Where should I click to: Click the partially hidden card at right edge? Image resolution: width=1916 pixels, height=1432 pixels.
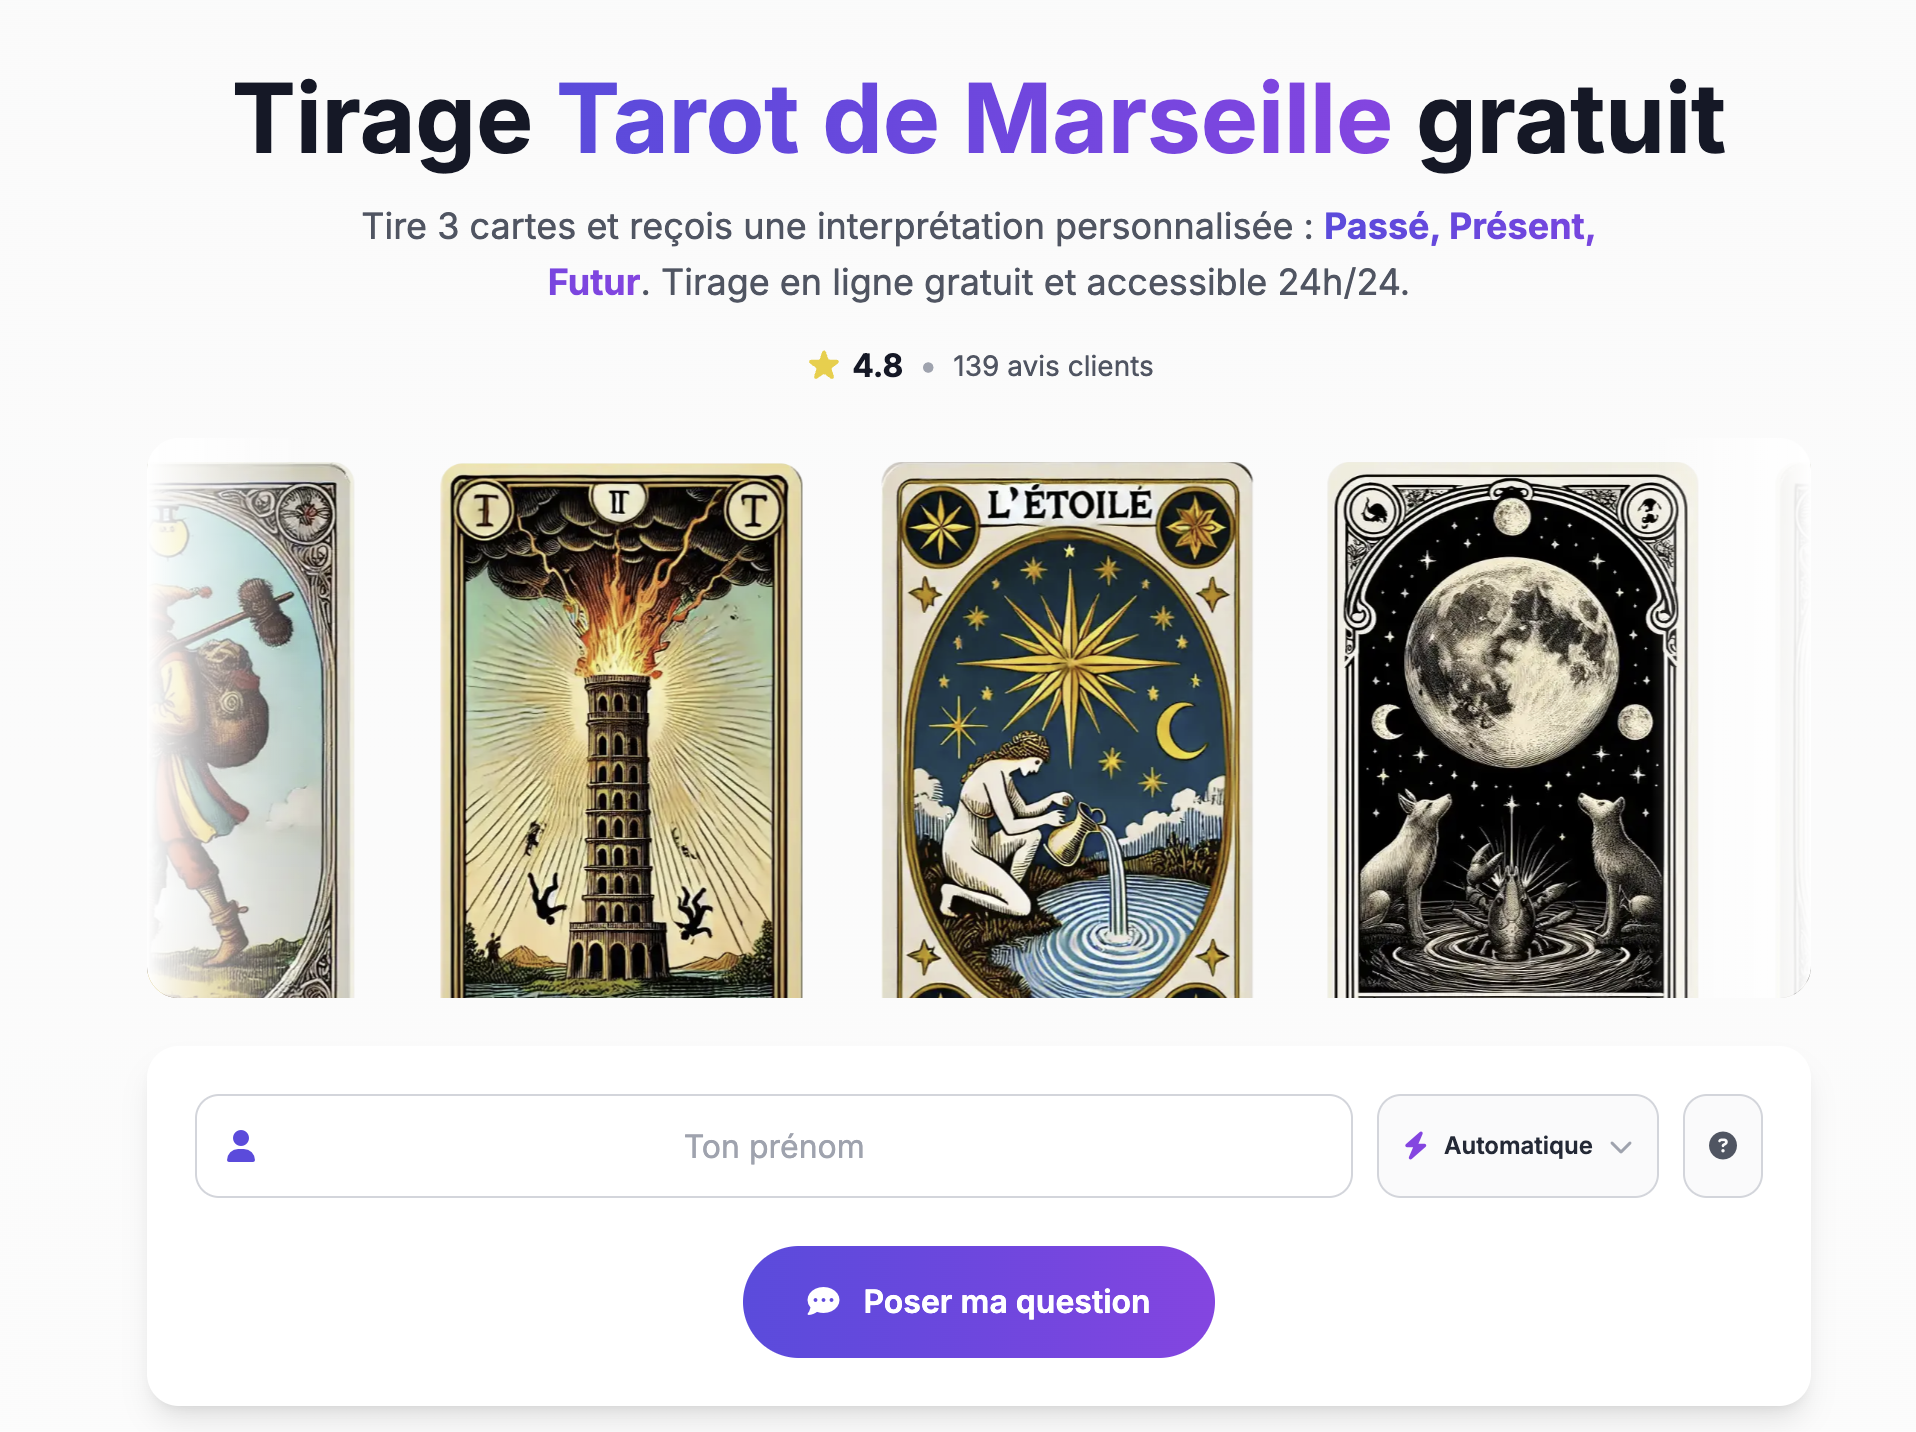(1794, 730)
